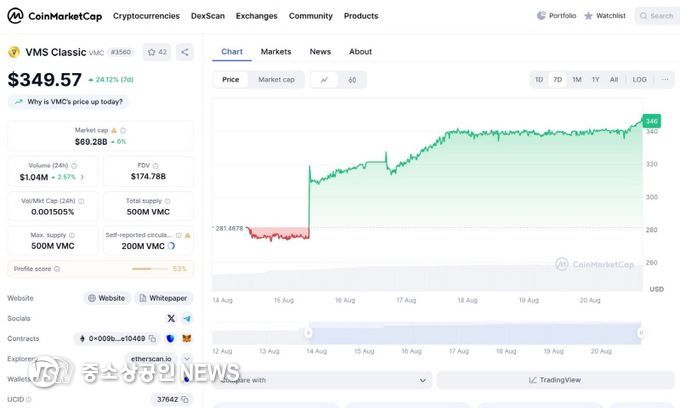Click left handle of chart range slider
The image size is (680, 408).
click(308, 333)
